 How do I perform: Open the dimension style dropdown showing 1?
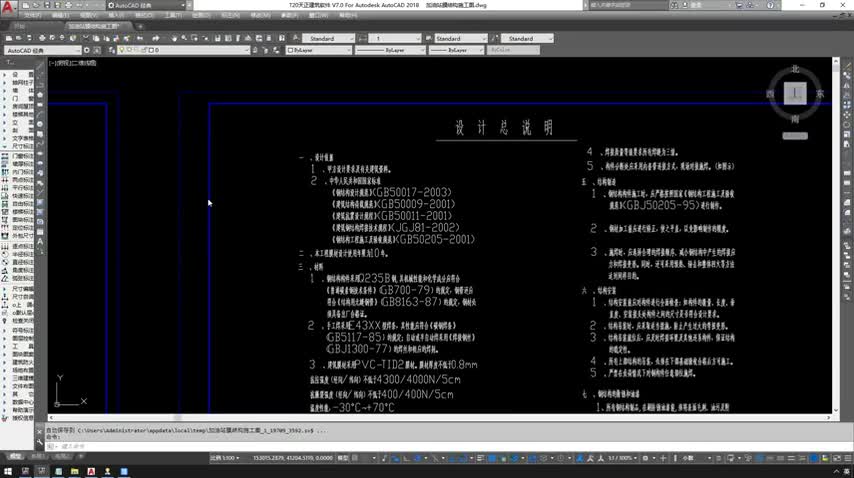coord(395,39)
